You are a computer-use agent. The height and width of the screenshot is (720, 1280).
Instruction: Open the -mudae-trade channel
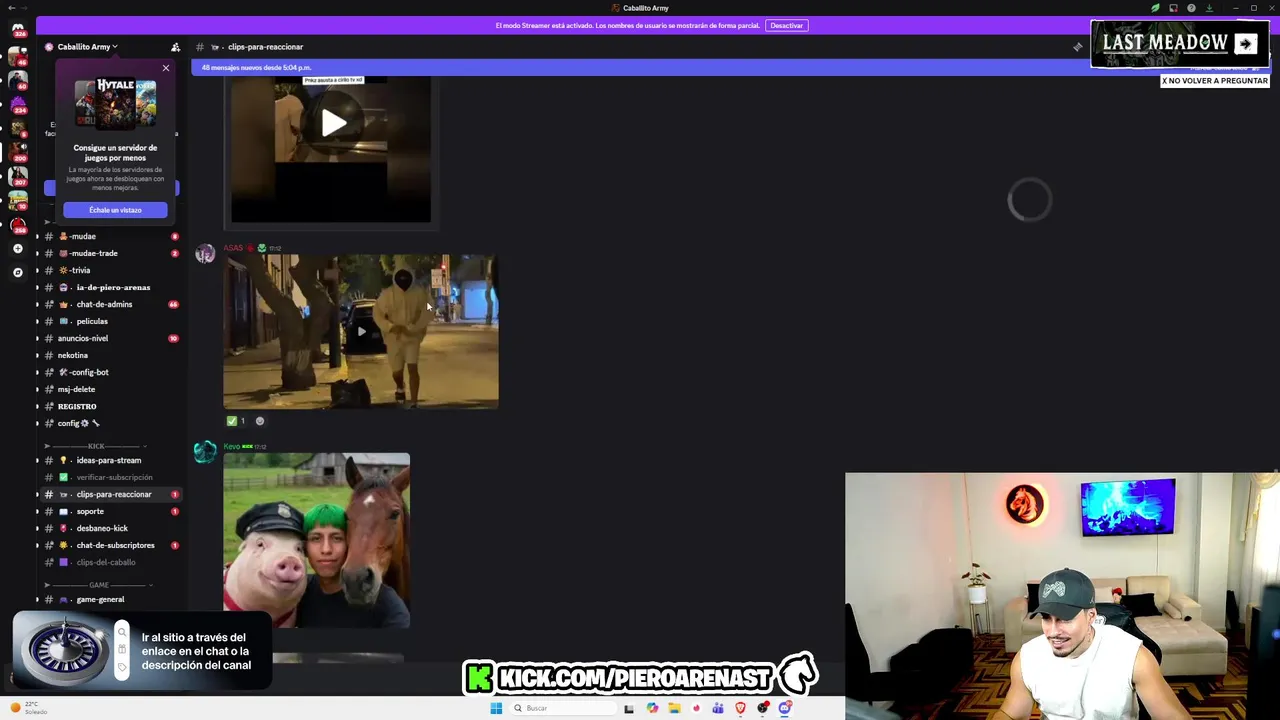pos(110,253)
